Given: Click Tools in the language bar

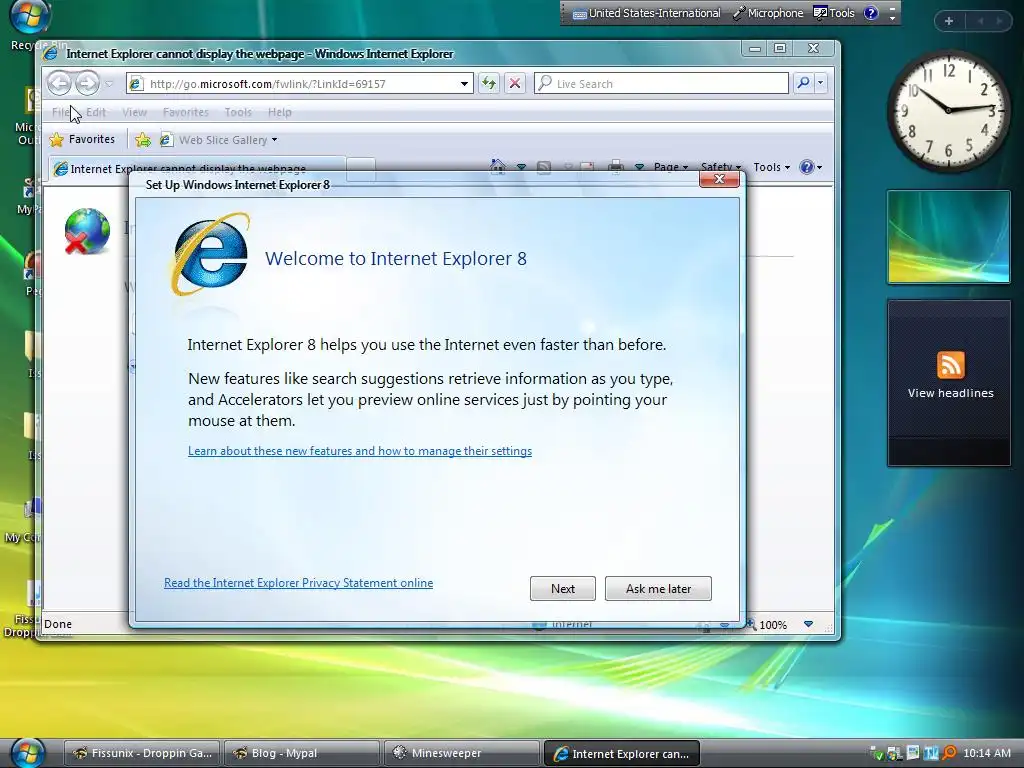Looking at the screenshot, I should point(834,13).
